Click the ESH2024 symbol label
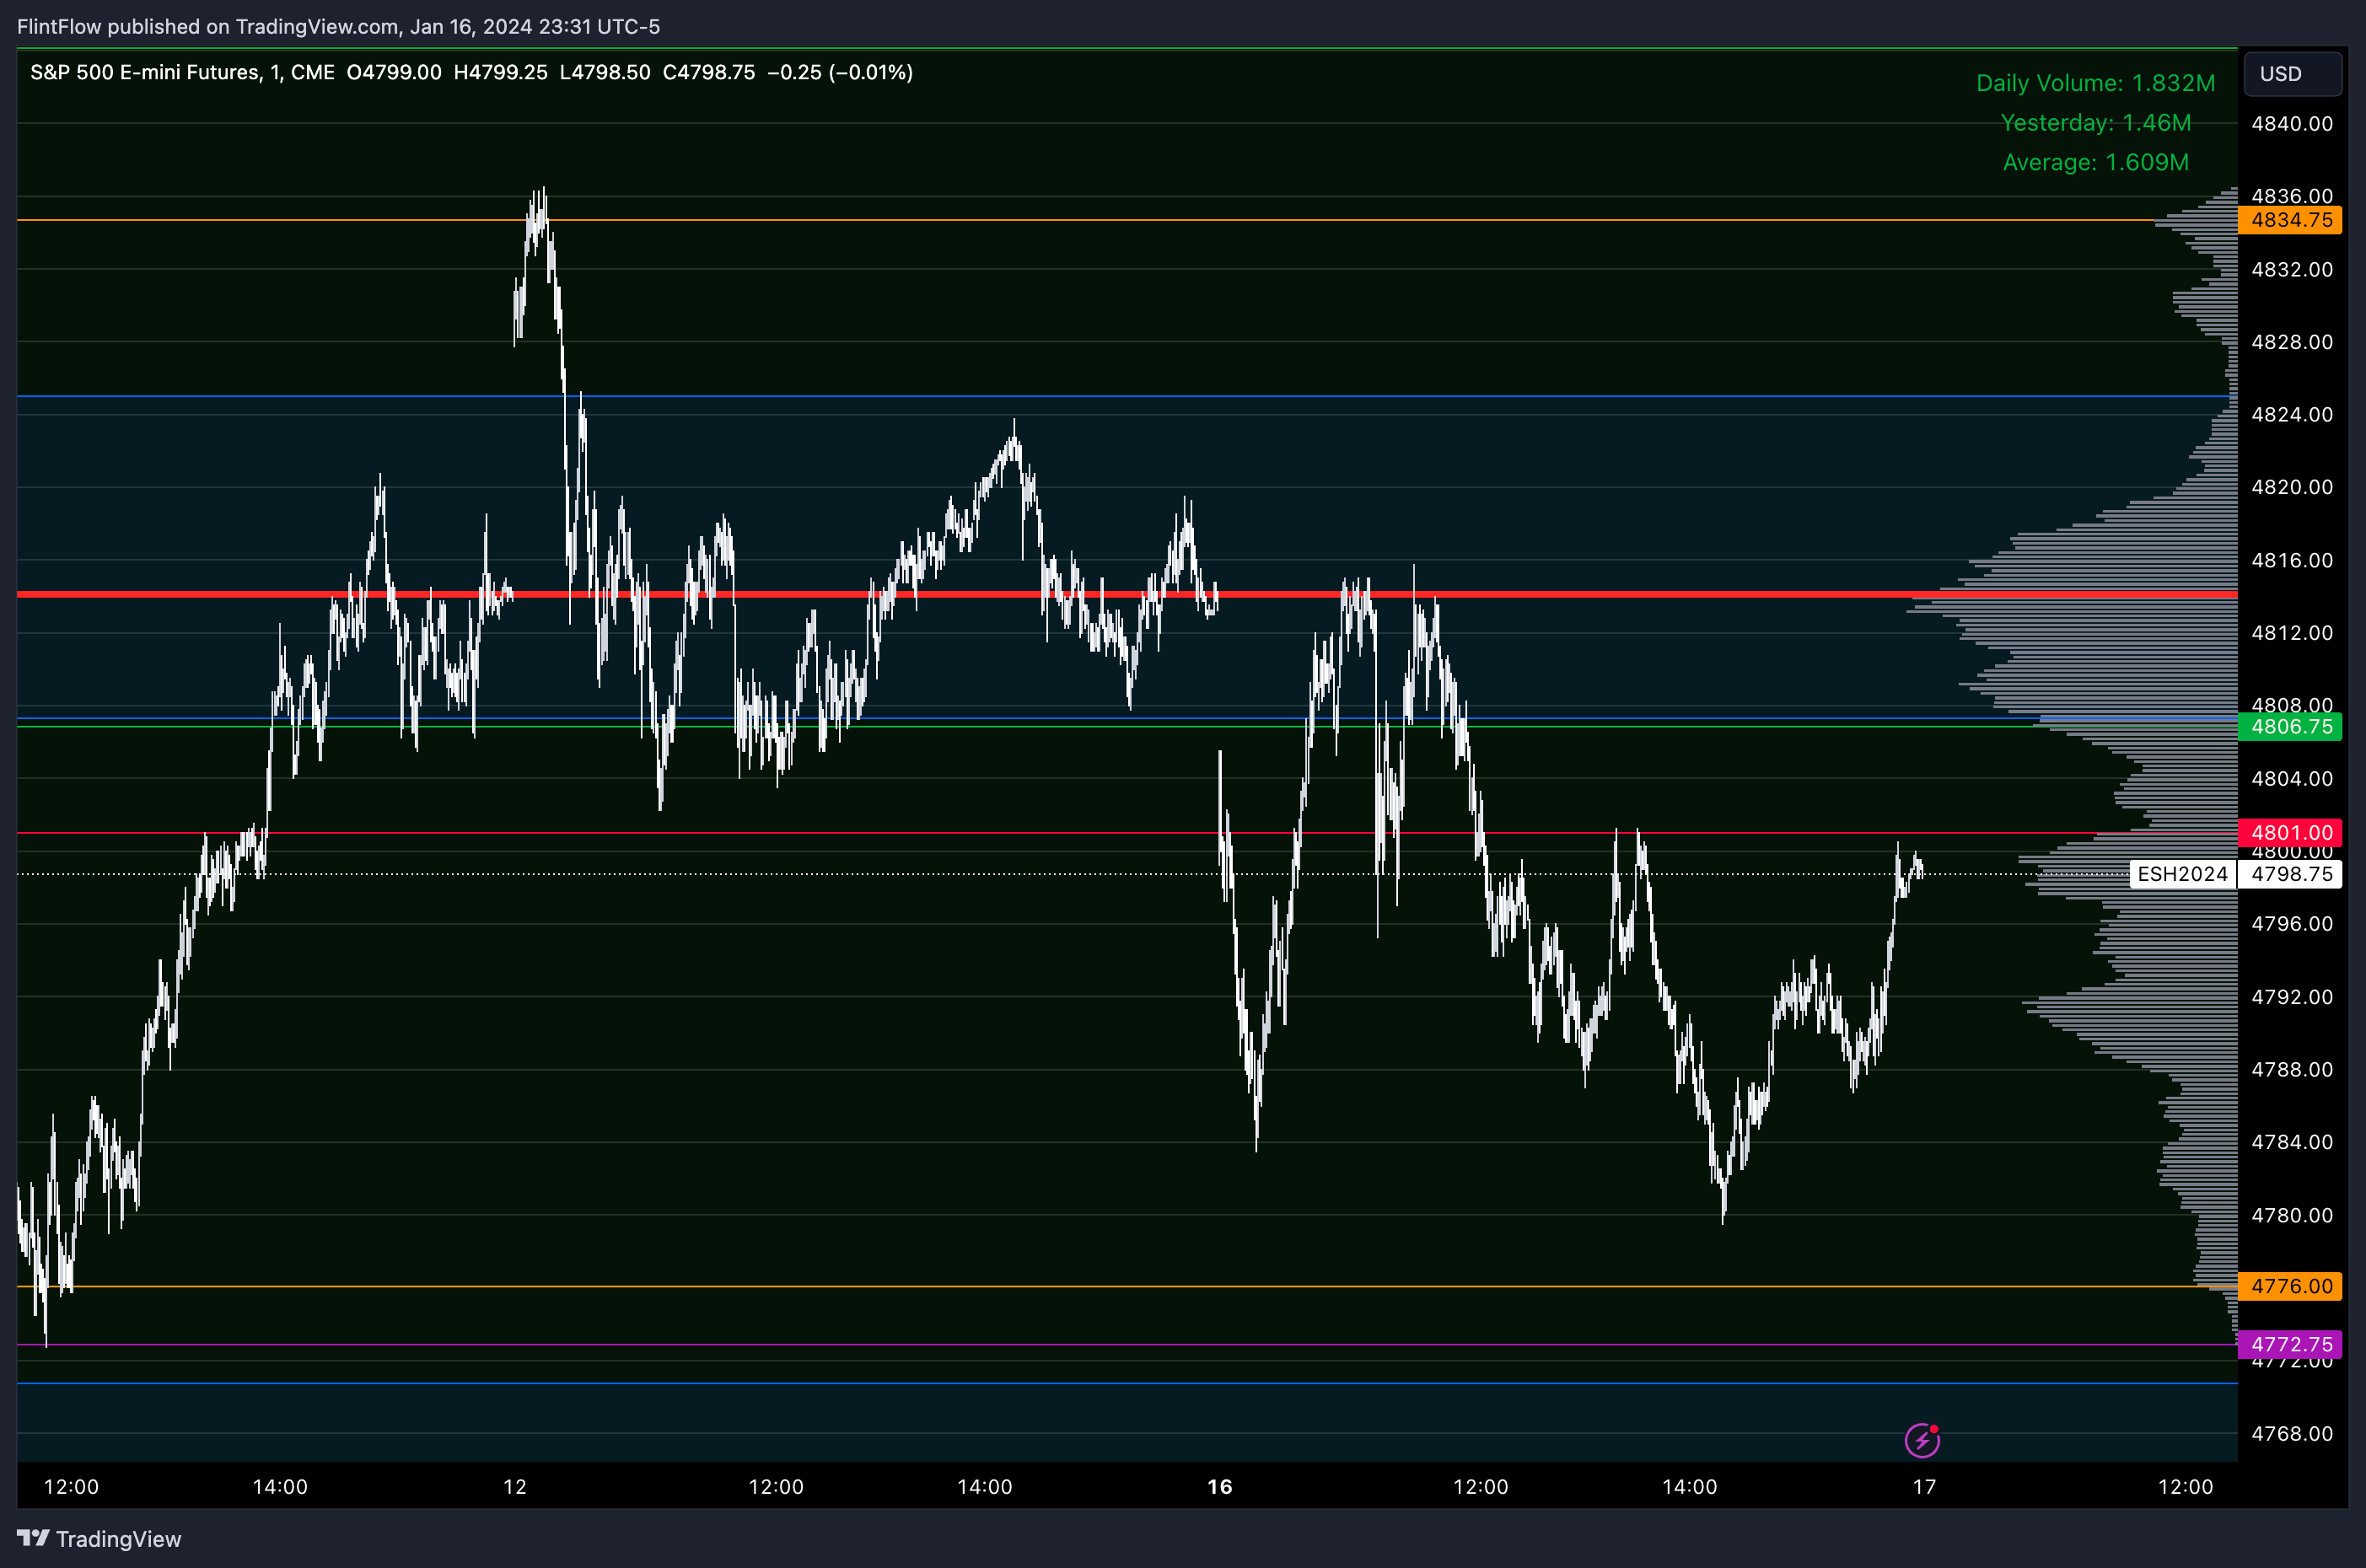Screen dimensions: 2366x1568 [2181, 874]
